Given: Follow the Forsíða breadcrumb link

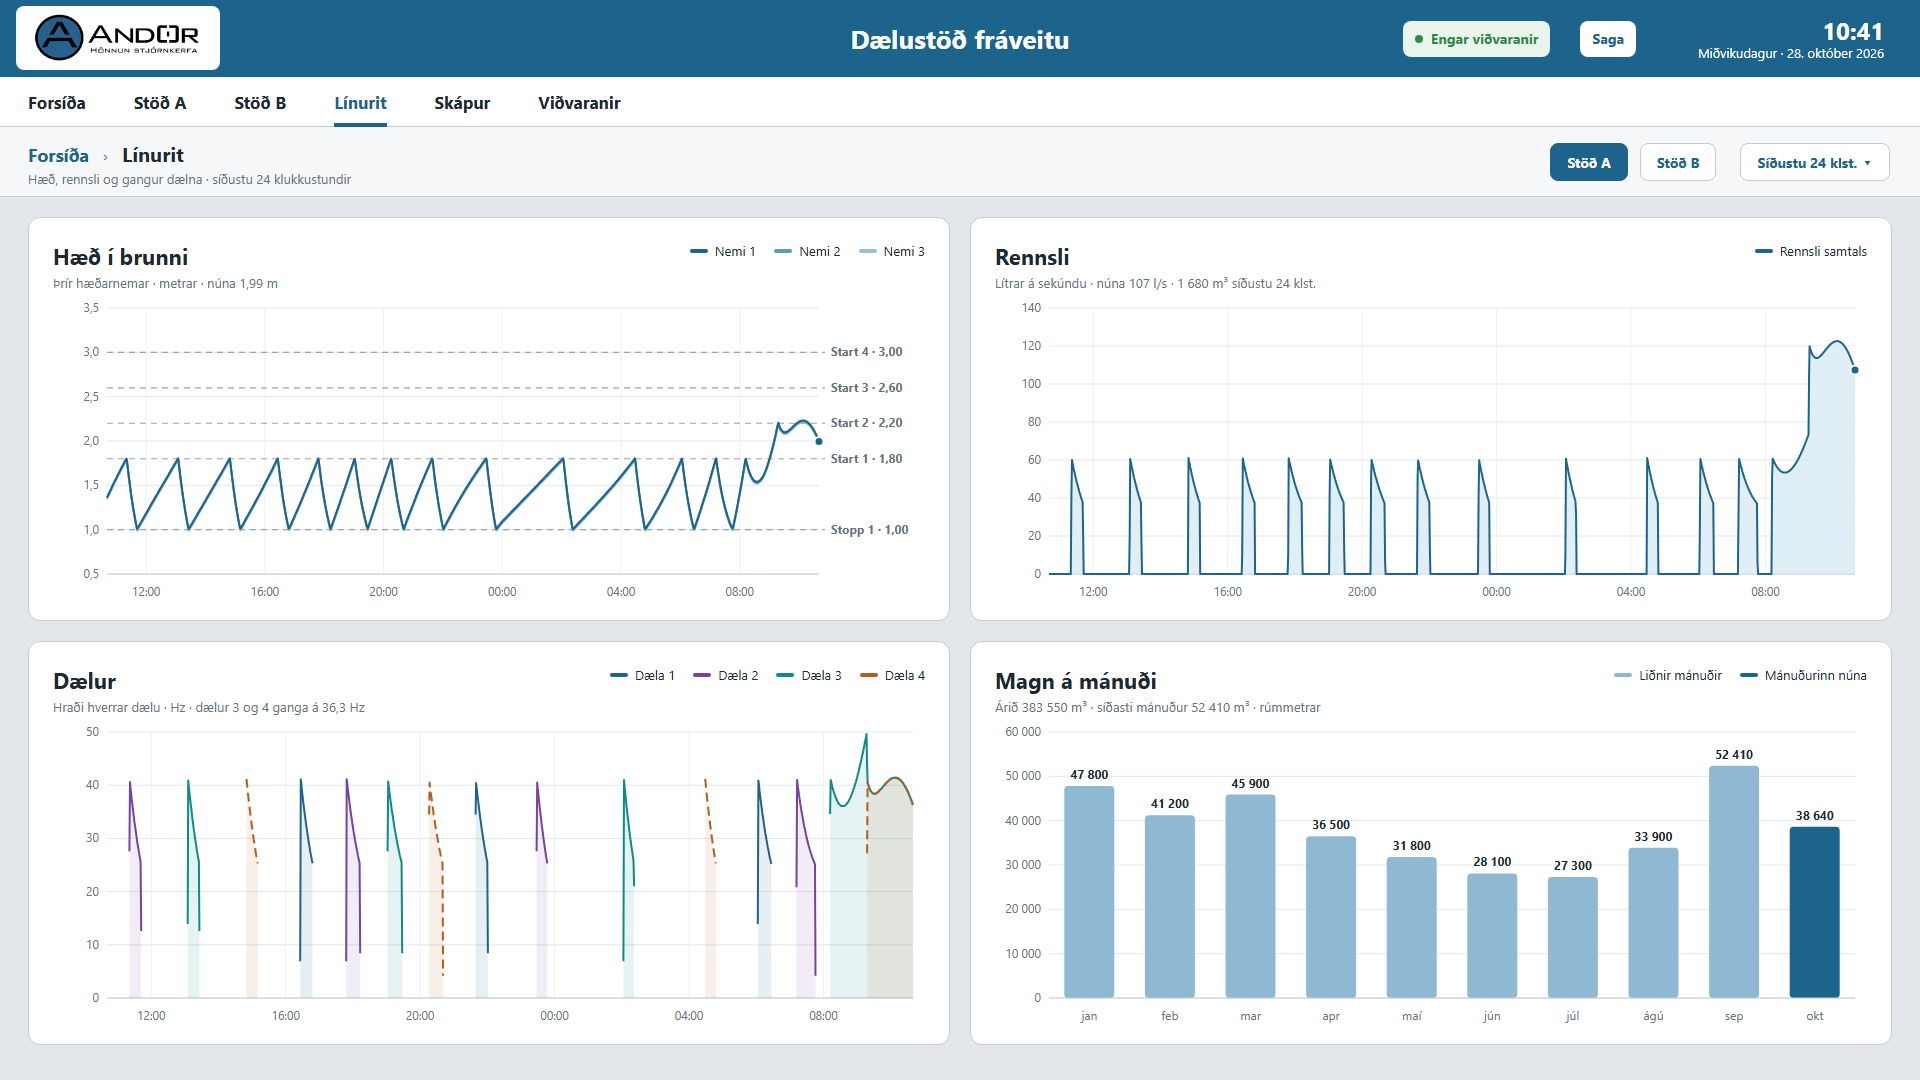Looking at the screenshot, I should 58,155.
